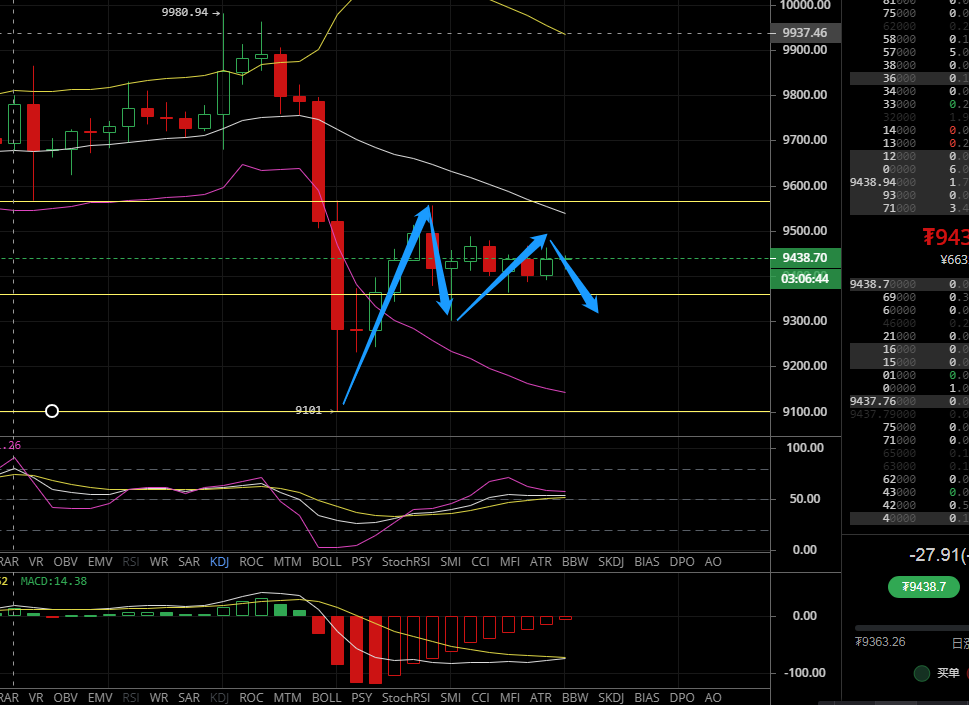This screenshot has width=969, height=705.
Task: Select MFI in the bottom MACD pane indicator row
Action: (x=510, y=698)
